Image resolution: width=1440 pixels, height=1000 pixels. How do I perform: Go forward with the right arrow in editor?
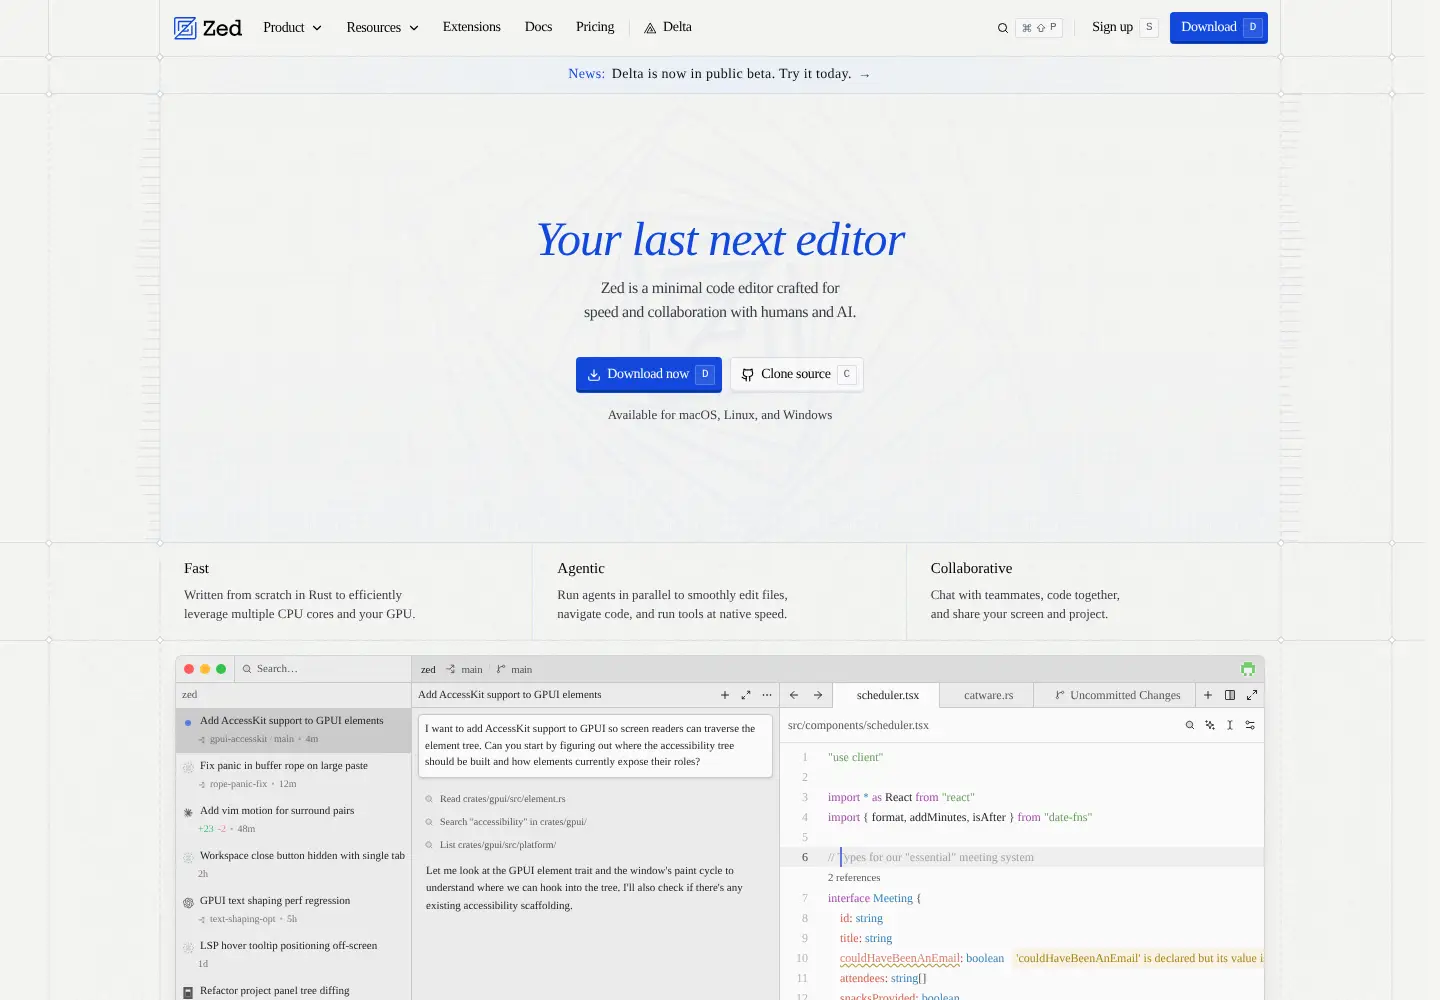point(818,695)
